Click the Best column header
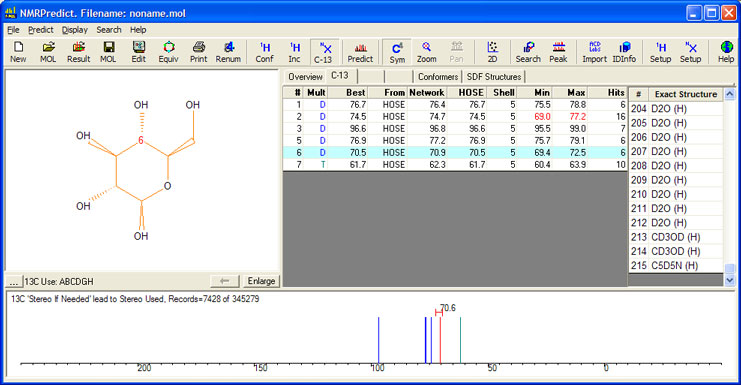This screenshot has height=385, width=741. [347, 93]
